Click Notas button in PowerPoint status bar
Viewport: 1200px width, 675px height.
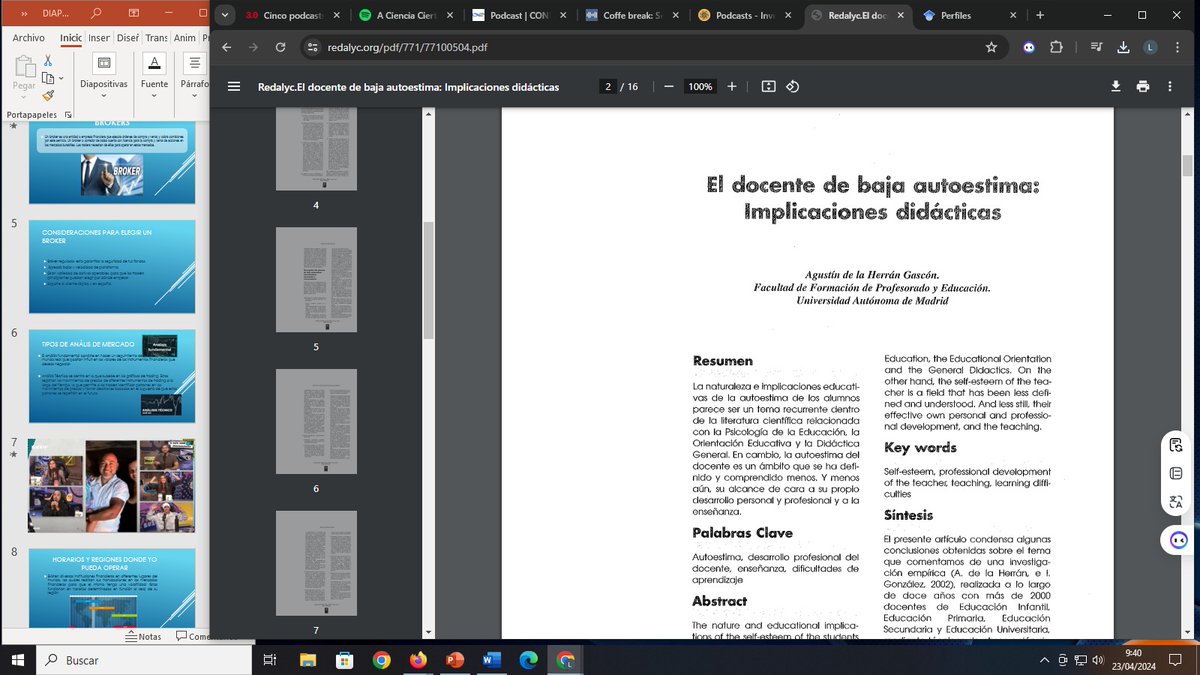tap(143, 636)
